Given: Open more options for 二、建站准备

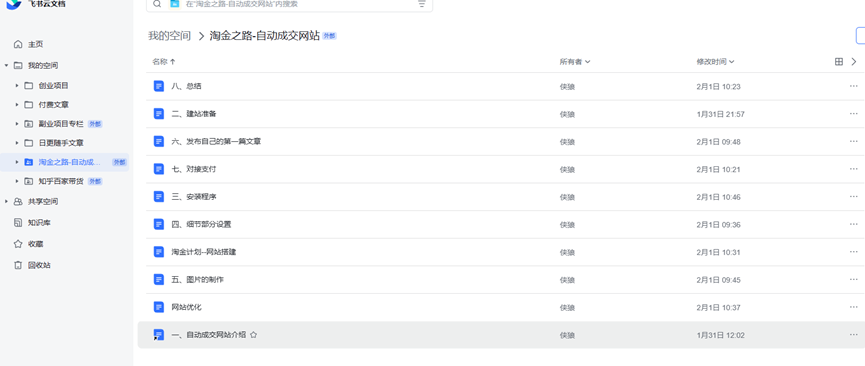Looking at the screenshot, I should click(853, 114).
